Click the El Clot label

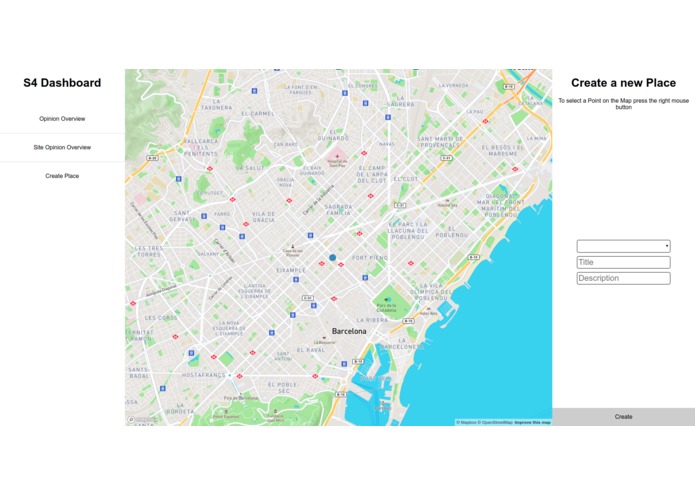coord(406,179)
